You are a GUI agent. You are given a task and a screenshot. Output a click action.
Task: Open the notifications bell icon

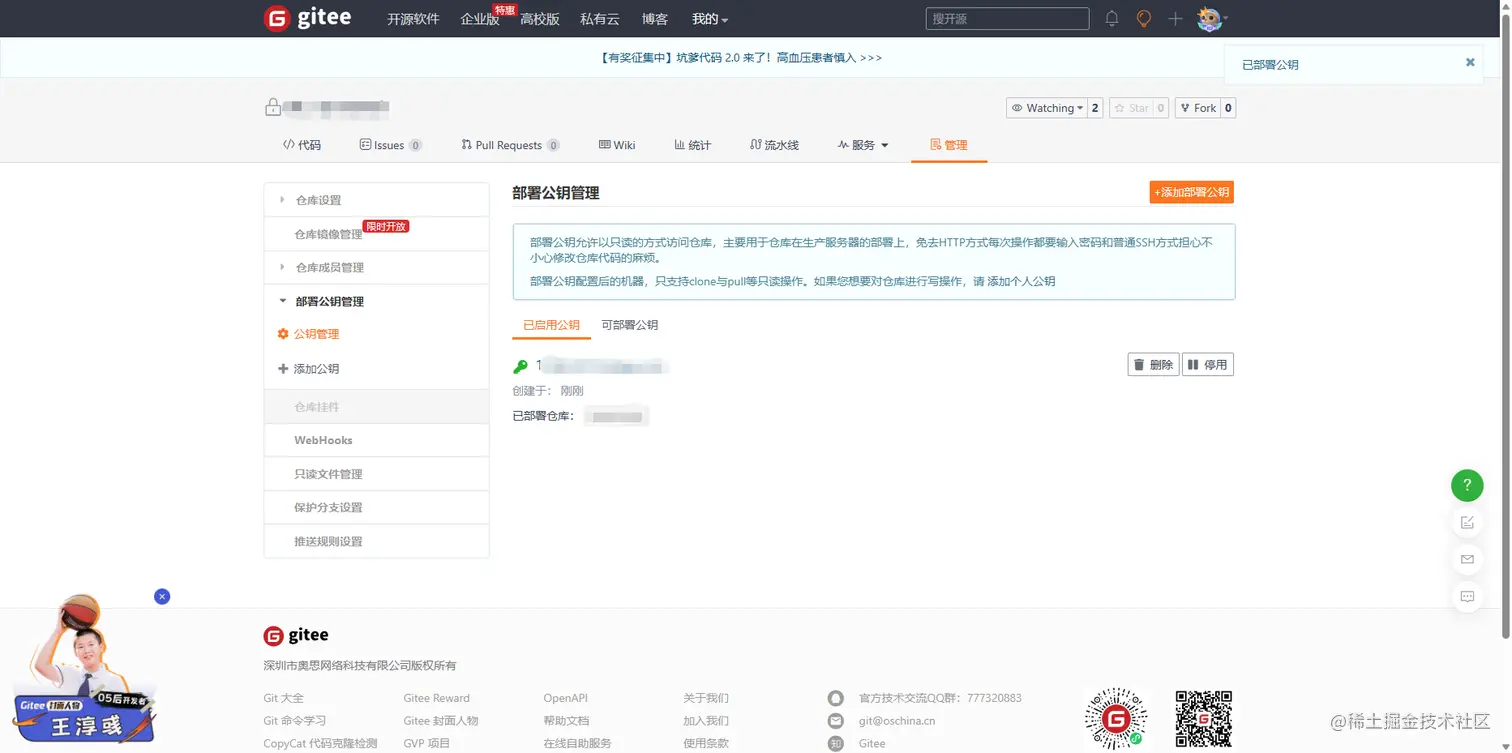click(1112, 19)
